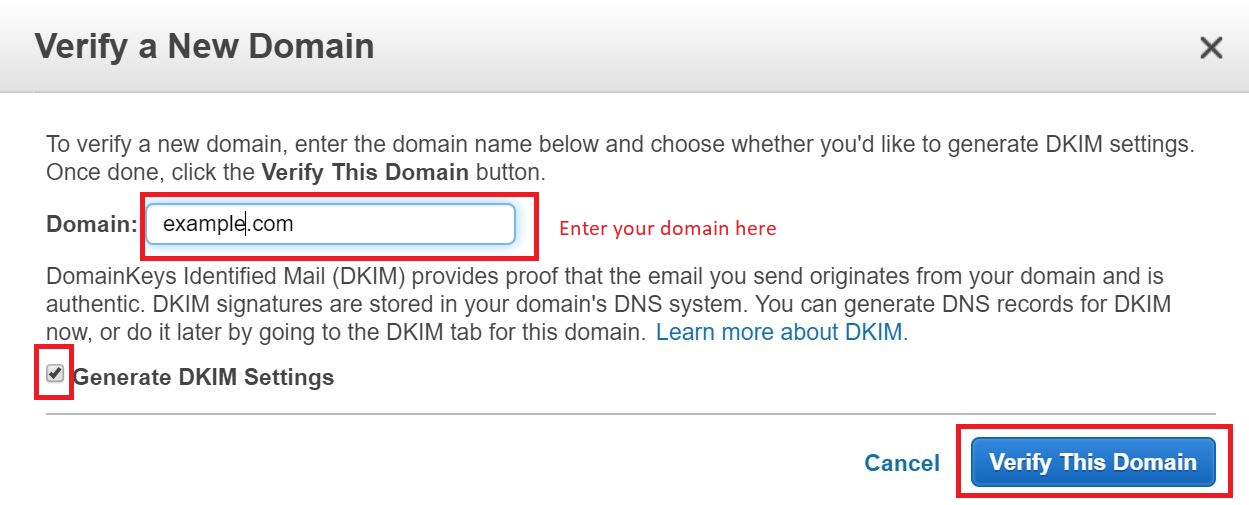This screenshot has width=1249, height=505.
Task: Click the DomainKeys Identified Mail description paragraph
Action: tap(608, 303)
